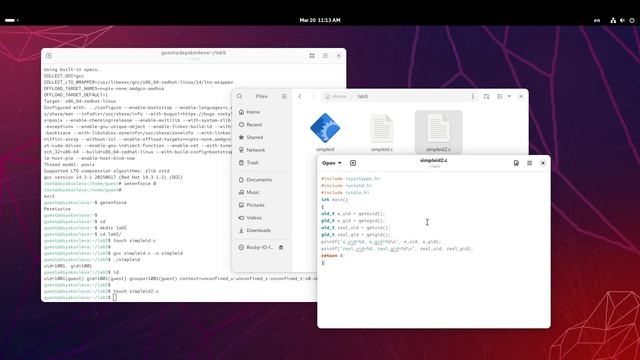Select Recent in the Files sidebar
This screenshot has width=640, height=360.
tap(262, 124)
